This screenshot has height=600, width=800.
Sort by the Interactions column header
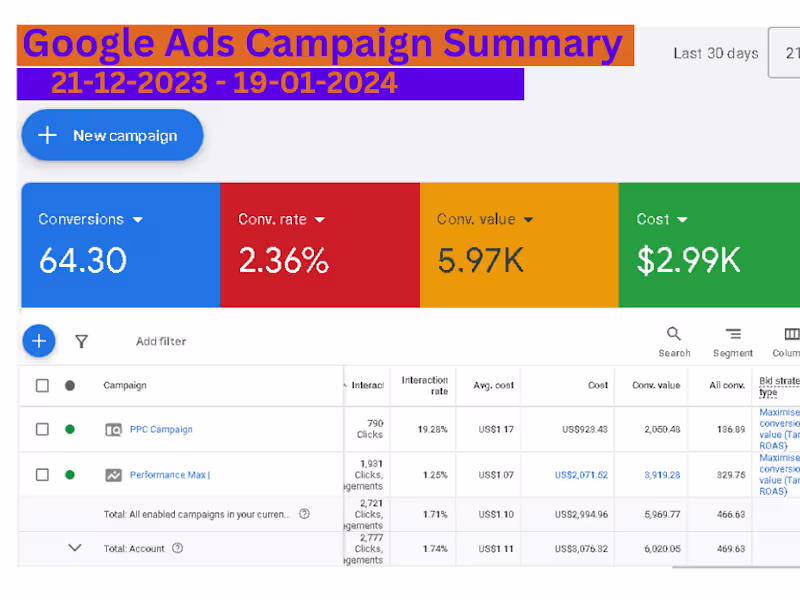point(366,385)
